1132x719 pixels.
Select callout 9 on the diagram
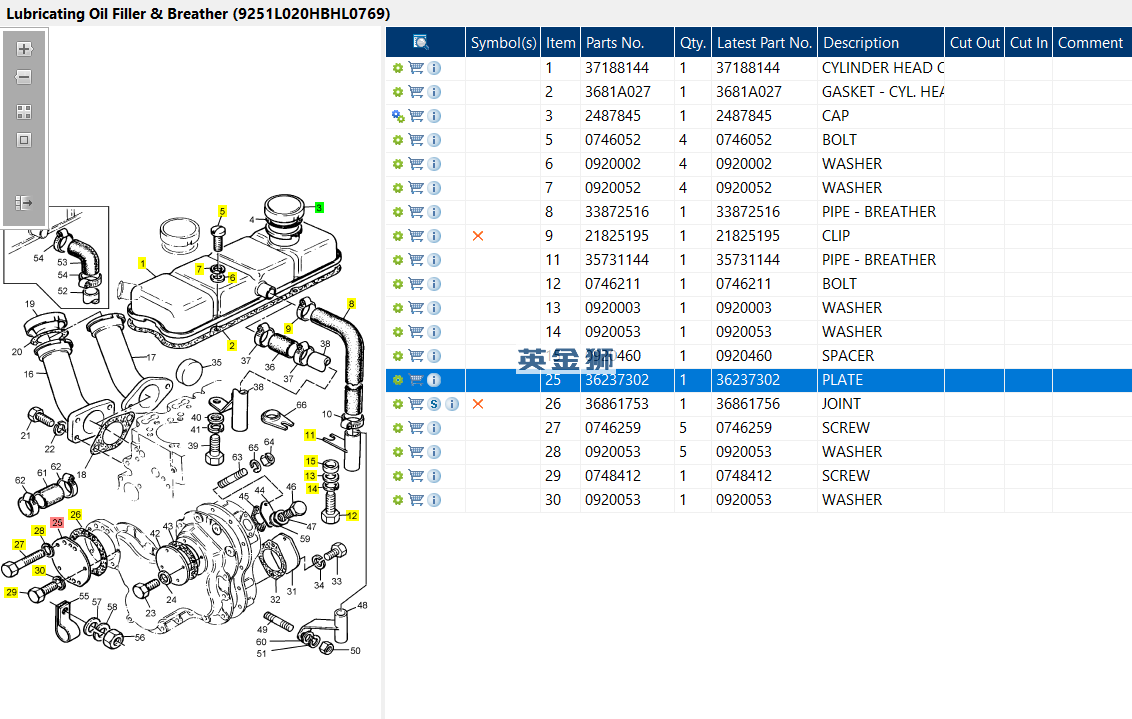tap(288, 329)
